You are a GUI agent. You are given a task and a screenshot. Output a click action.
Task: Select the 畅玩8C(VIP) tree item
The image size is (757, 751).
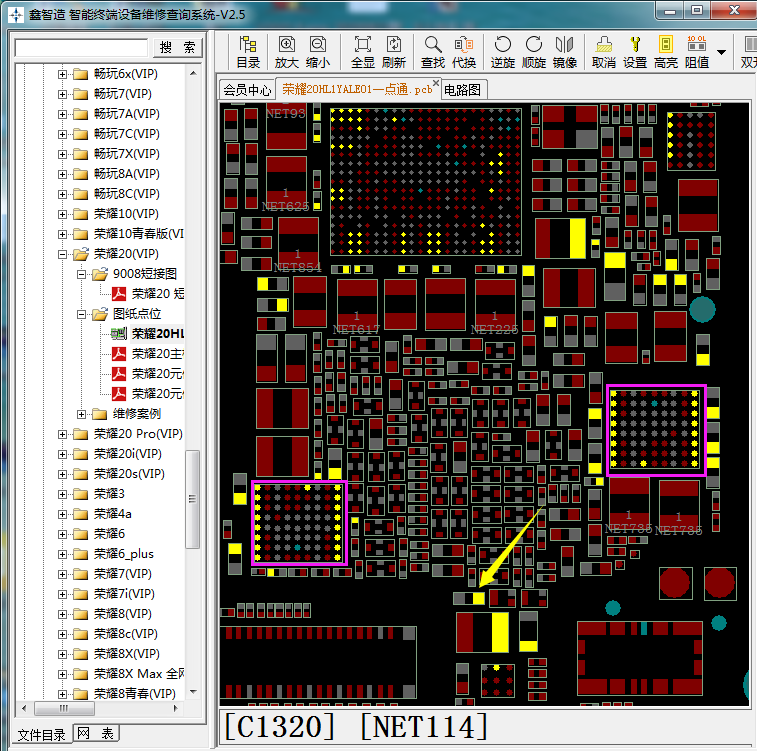126,194
